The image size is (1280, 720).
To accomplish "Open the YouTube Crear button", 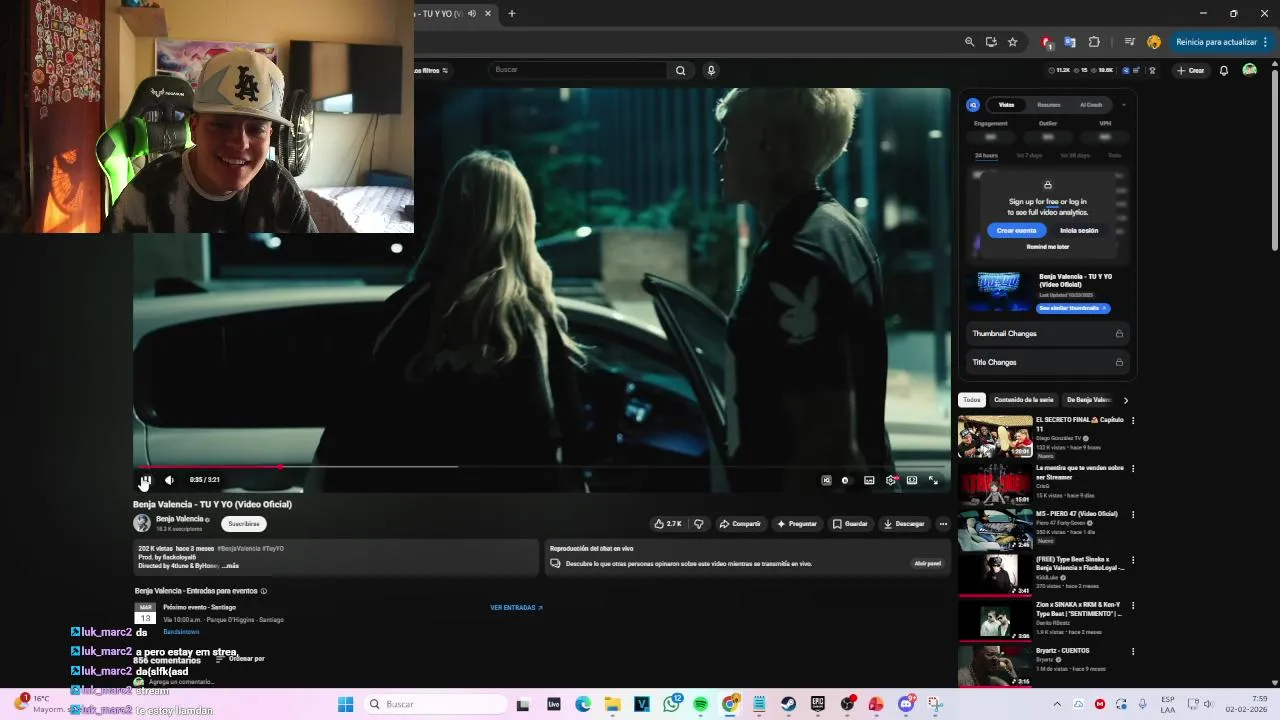I will click(x=1190, y=70).
